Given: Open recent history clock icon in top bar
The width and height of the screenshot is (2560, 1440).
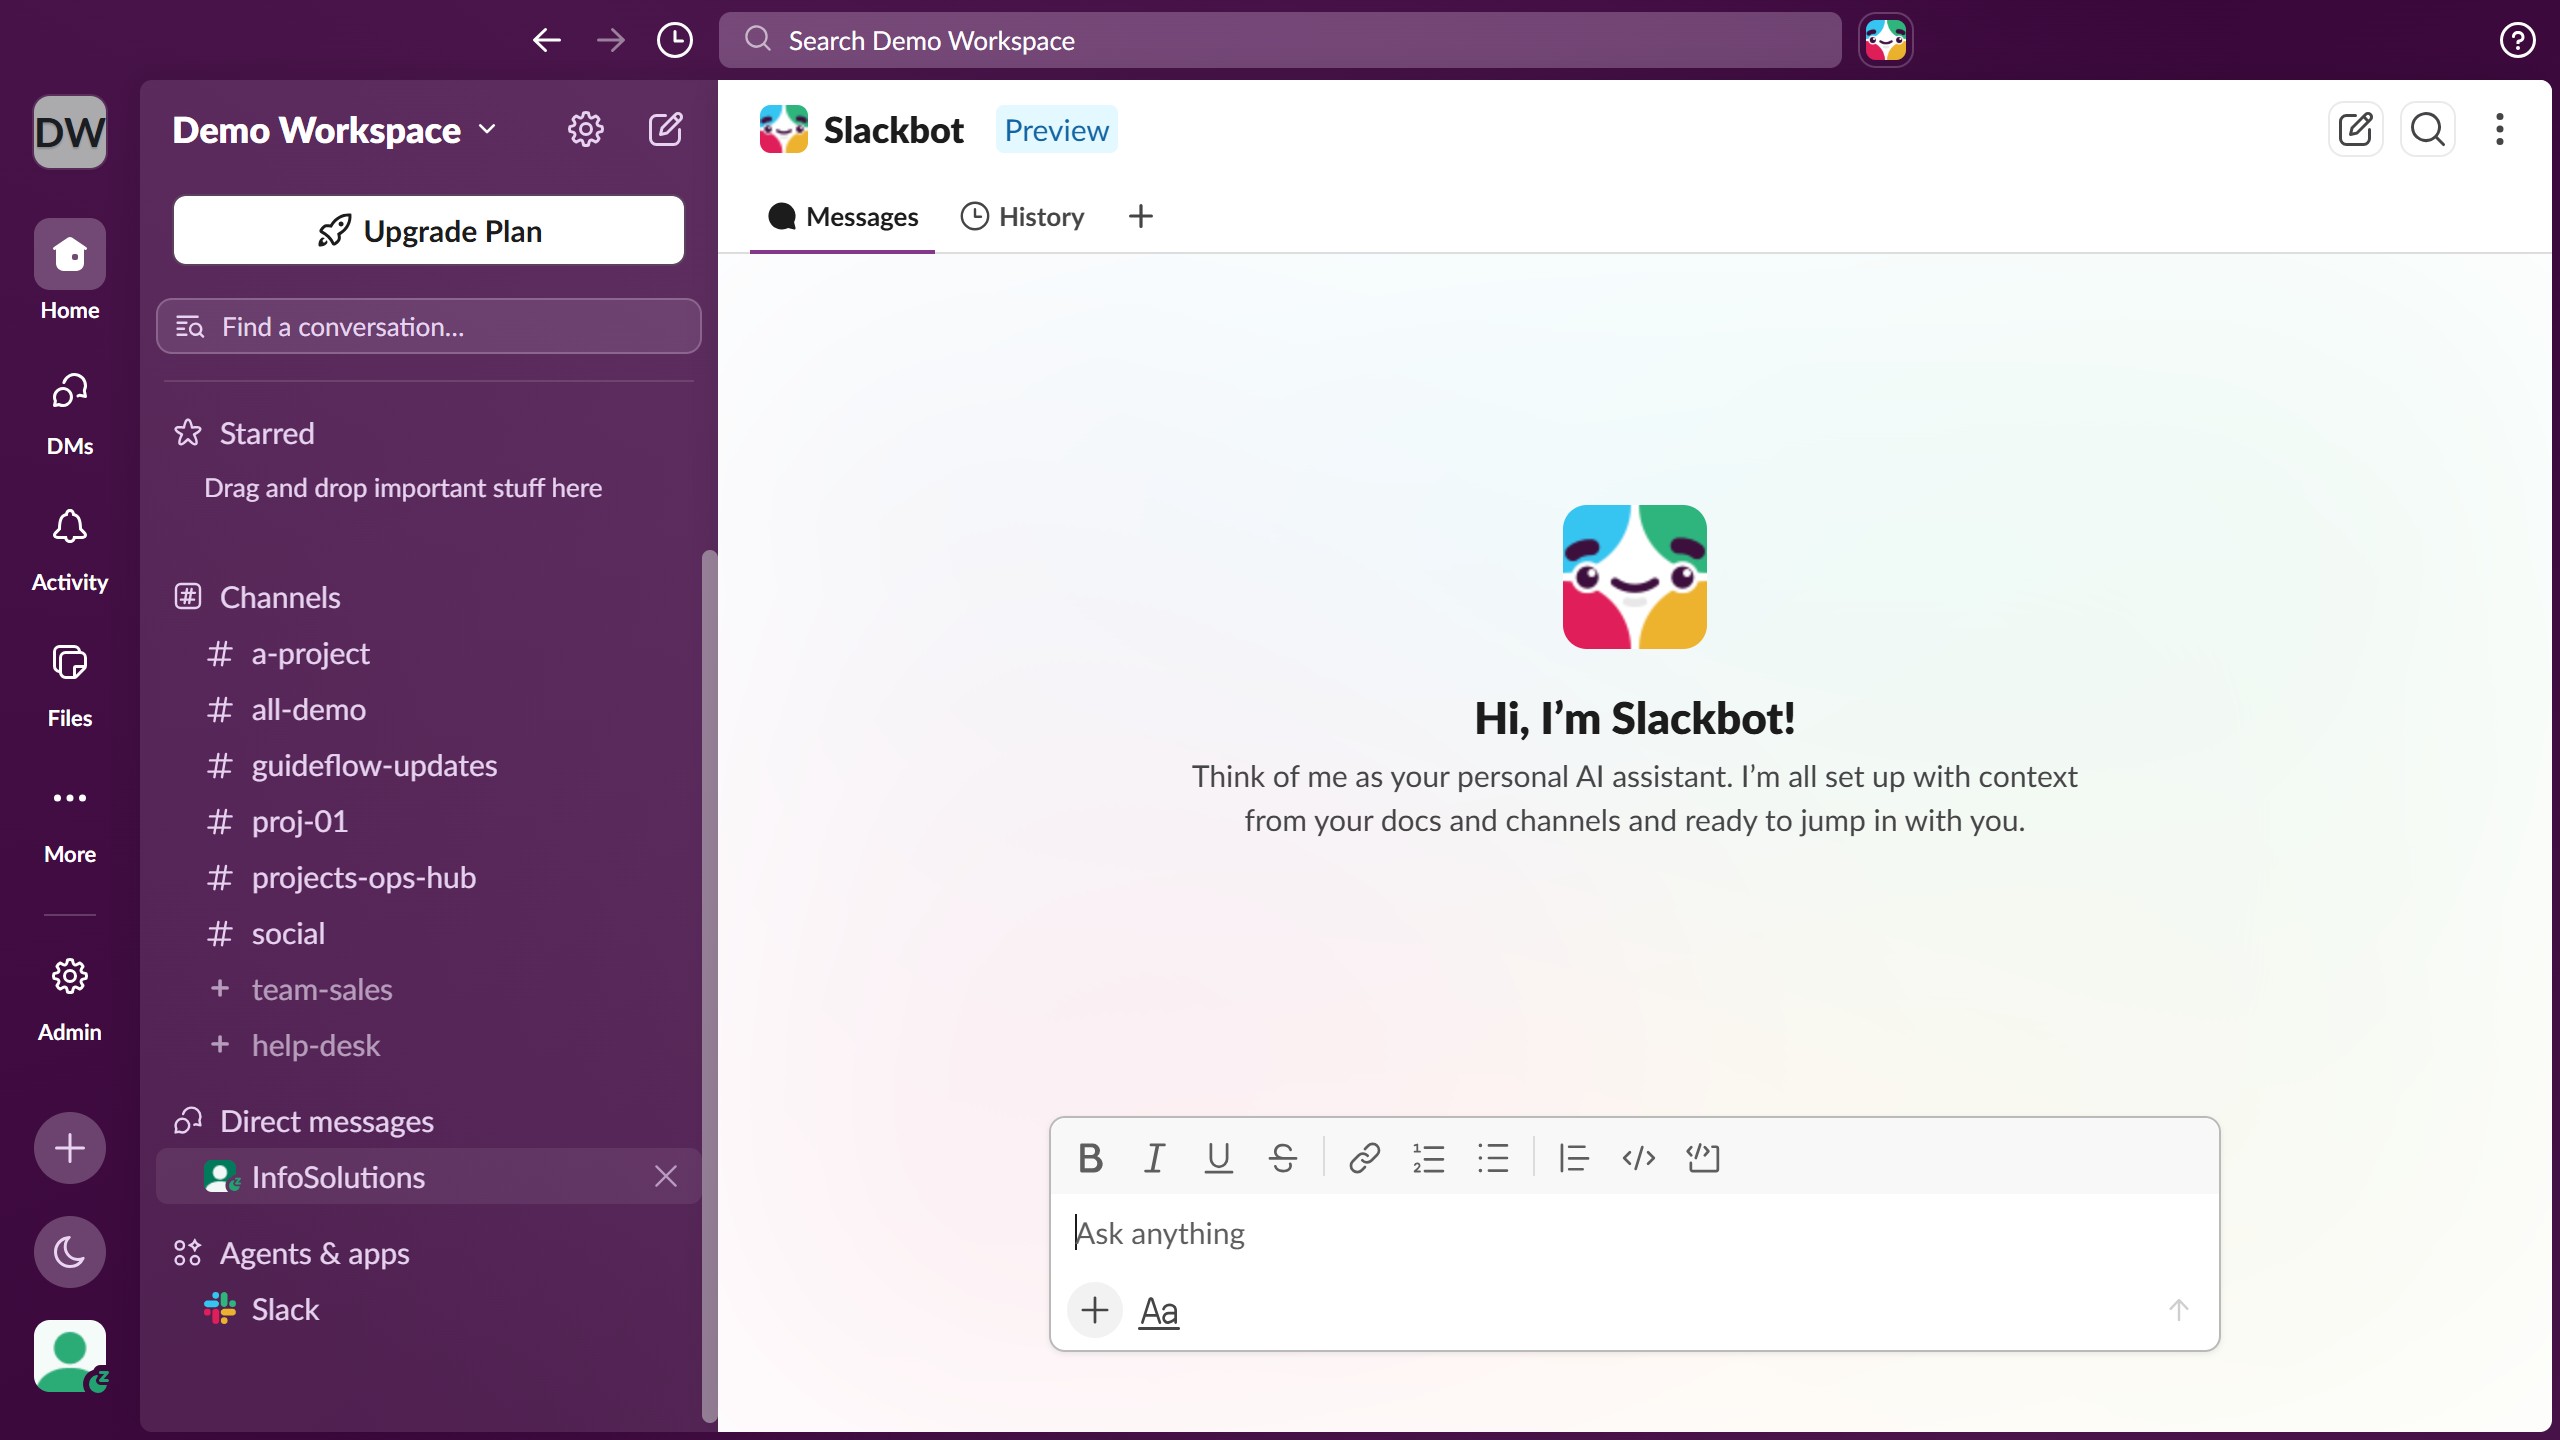Looking at the screenshot, I should pyautogui.click(x=675, y=40).
